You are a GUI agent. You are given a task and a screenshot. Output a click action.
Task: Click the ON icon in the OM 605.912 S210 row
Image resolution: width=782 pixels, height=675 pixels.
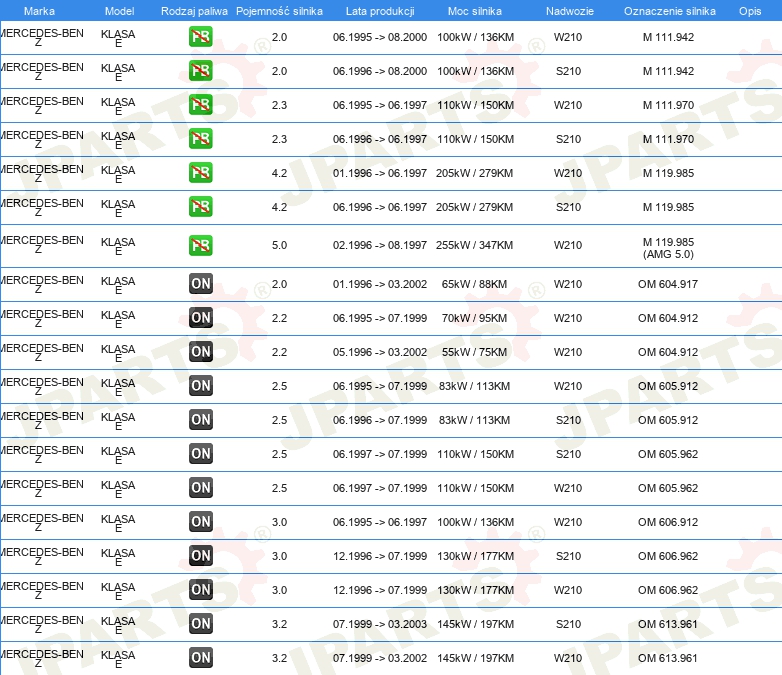point(200,420)
